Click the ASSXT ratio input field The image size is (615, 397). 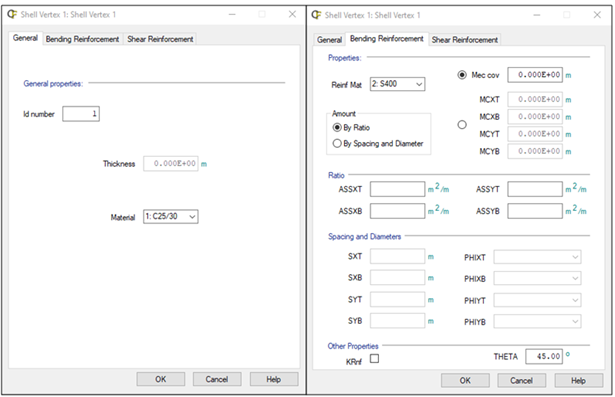(397, 189)
